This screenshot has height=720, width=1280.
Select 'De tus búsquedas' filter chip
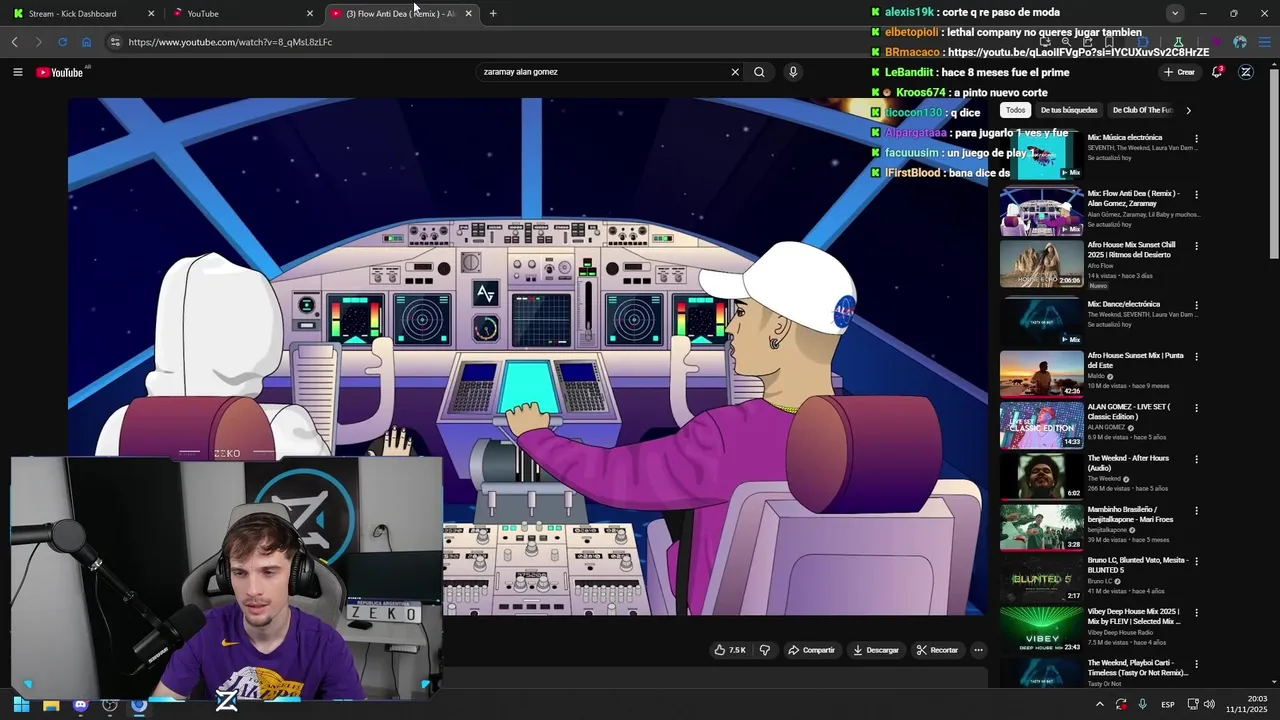click(x=1069, y=110)
